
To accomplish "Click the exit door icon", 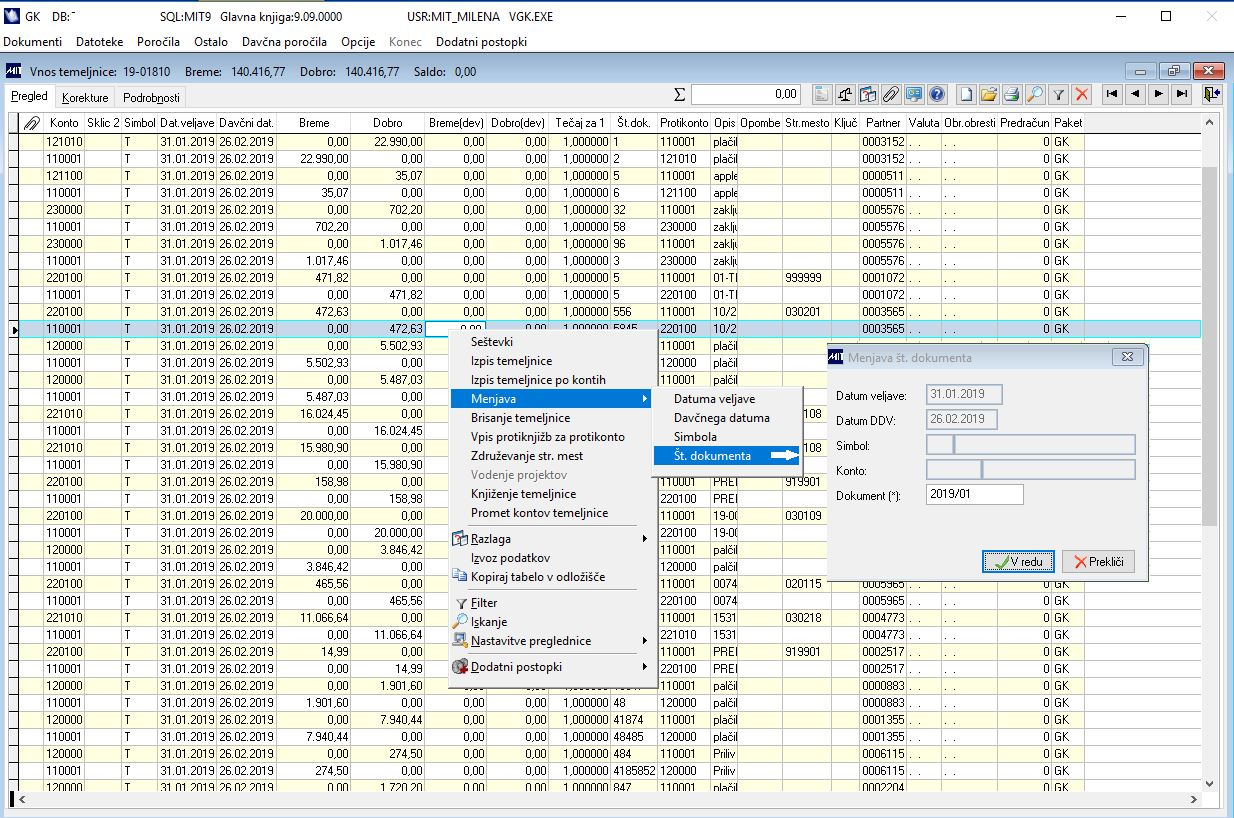I will point(1212,94).
